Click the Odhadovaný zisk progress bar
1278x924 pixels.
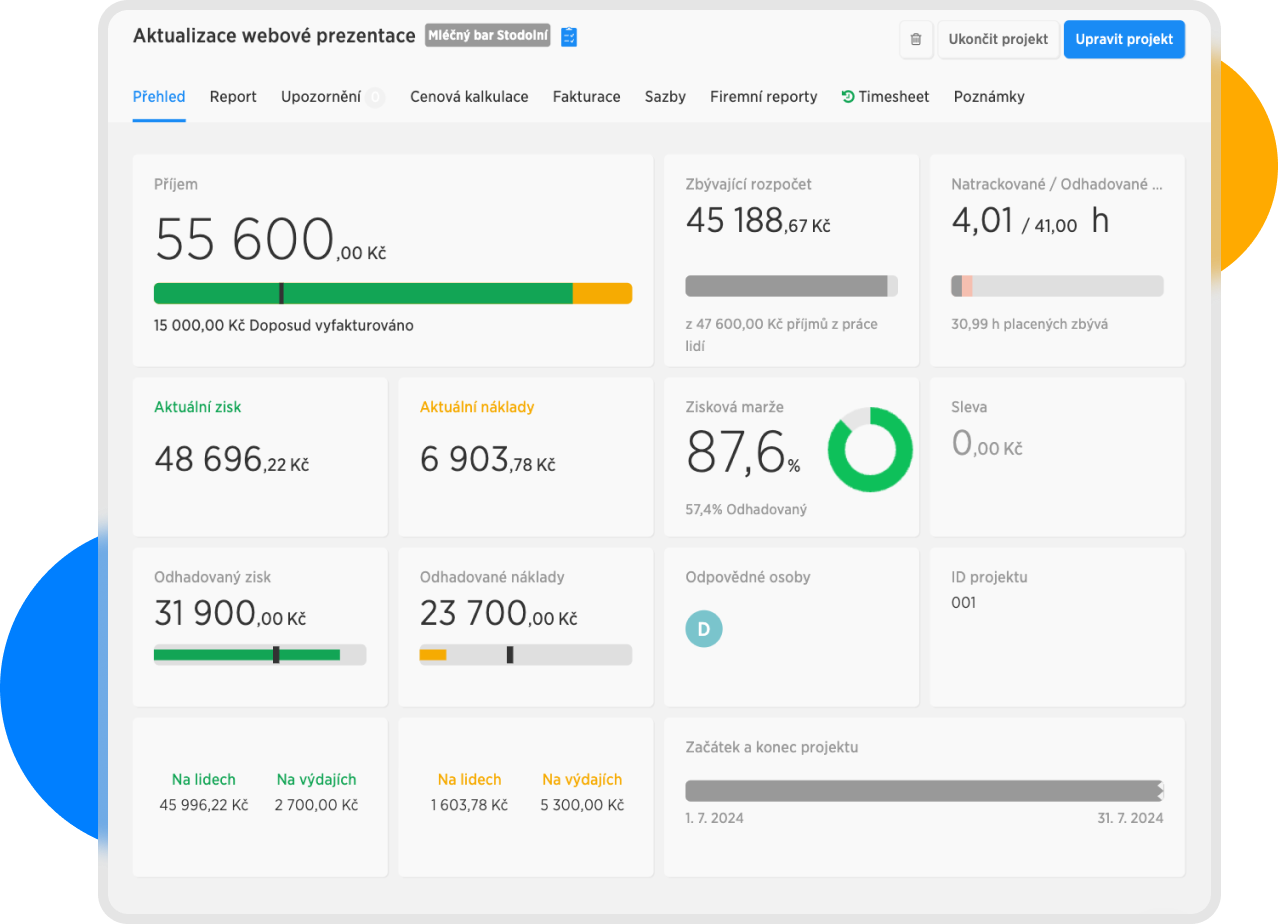[x=259, y=655]
